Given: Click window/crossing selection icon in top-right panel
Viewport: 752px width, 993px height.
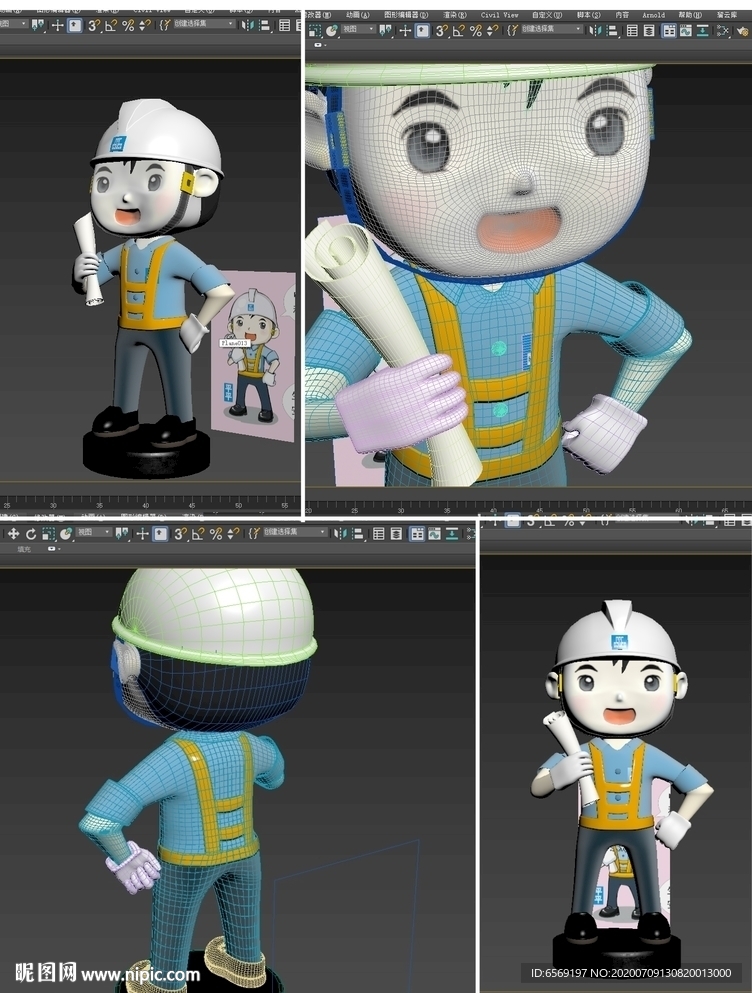Looking at the screenshot, I should pyautogui.click(x=315, y=30).
